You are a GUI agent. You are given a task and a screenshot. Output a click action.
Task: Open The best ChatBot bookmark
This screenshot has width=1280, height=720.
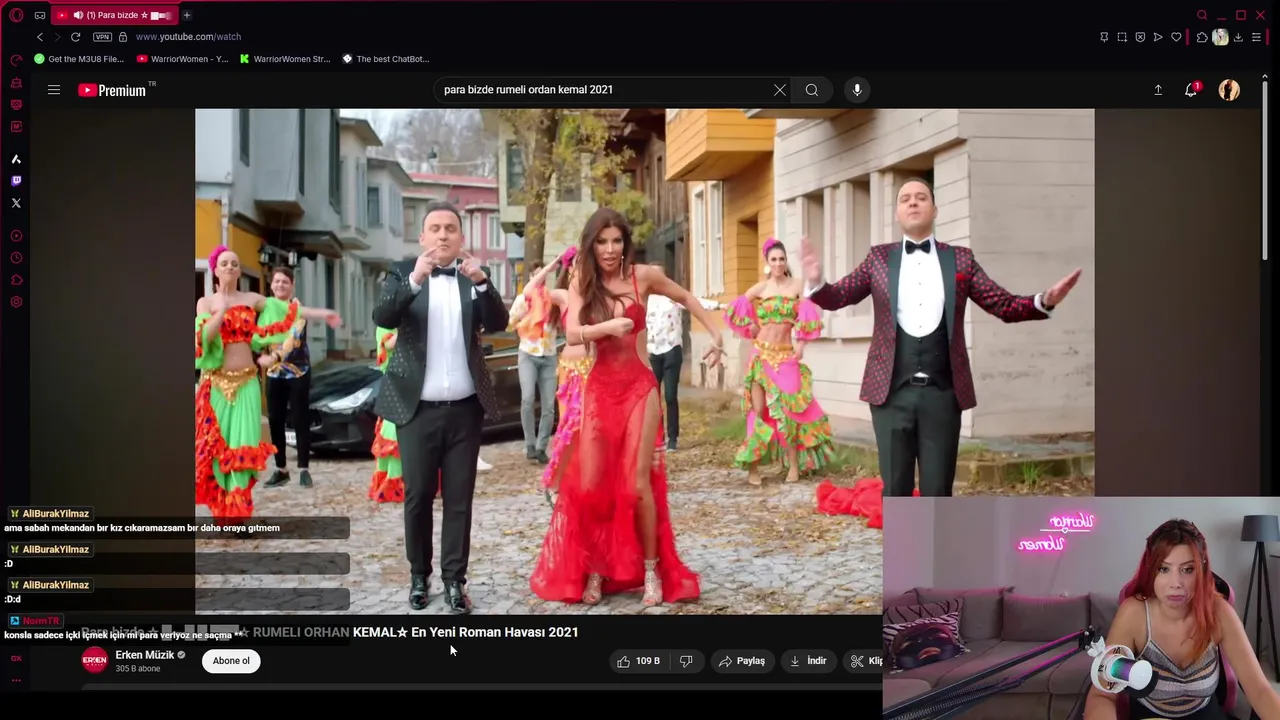tap(386, 59)
